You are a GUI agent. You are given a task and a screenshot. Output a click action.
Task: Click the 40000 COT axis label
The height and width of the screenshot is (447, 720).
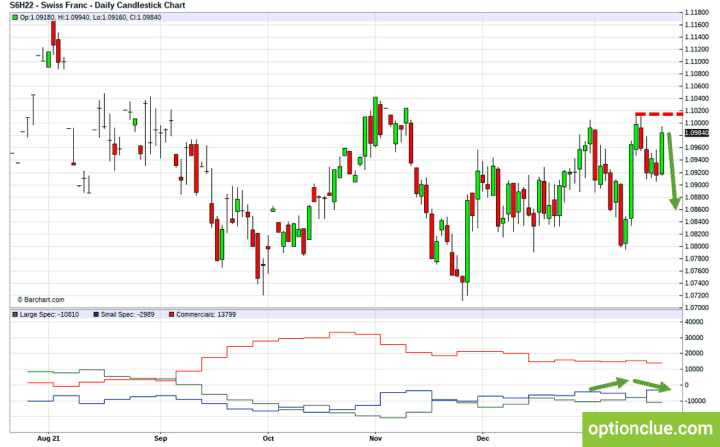(x=693, y=322)
